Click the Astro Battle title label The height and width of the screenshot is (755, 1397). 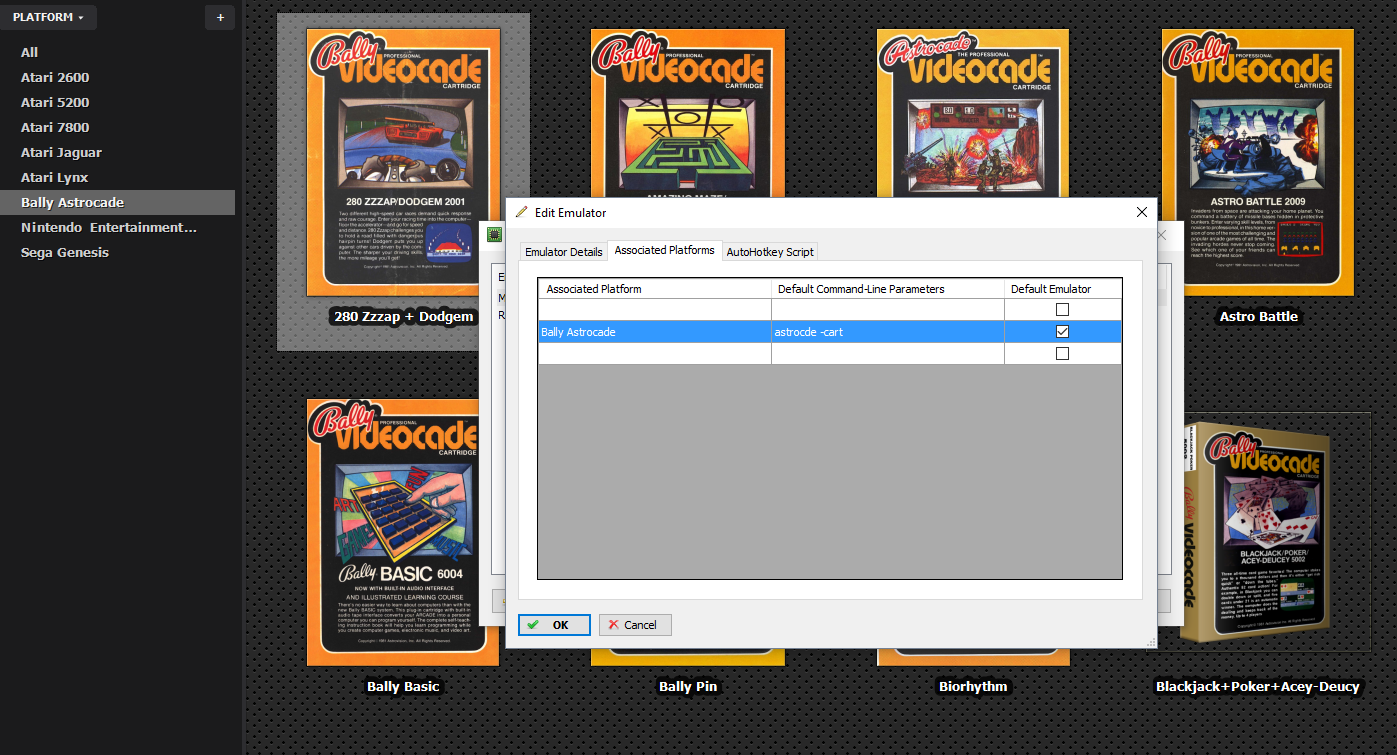click(1258, 316)
